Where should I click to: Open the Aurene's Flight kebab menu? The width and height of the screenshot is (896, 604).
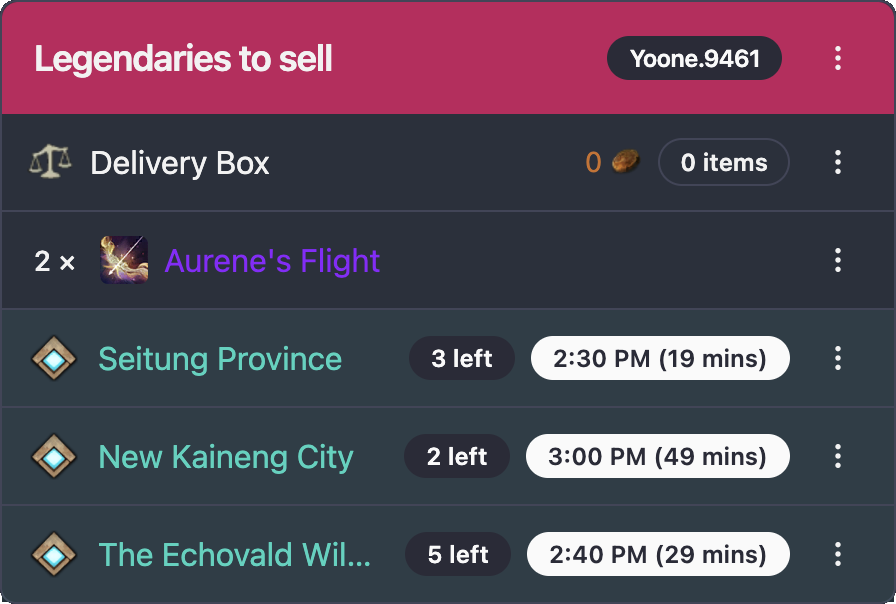pos(838,261)
